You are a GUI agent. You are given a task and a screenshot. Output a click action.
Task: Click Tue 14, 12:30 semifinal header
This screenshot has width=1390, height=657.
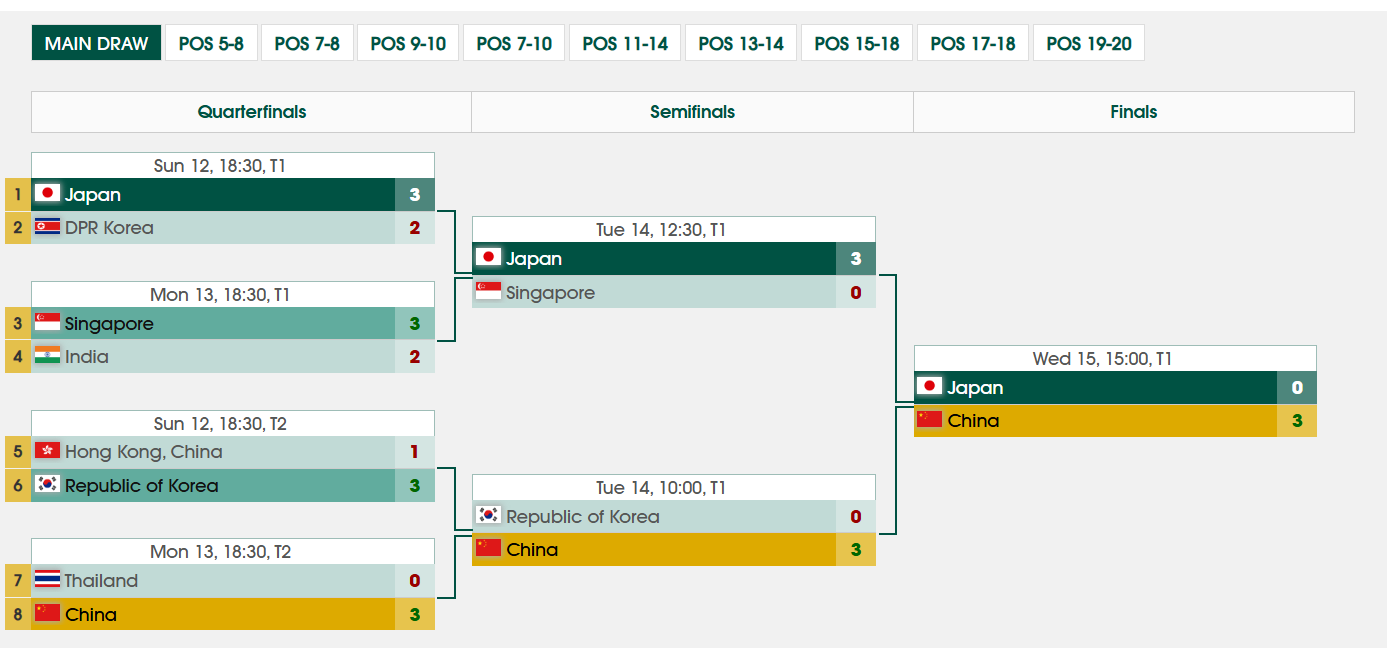click(673, 229)
